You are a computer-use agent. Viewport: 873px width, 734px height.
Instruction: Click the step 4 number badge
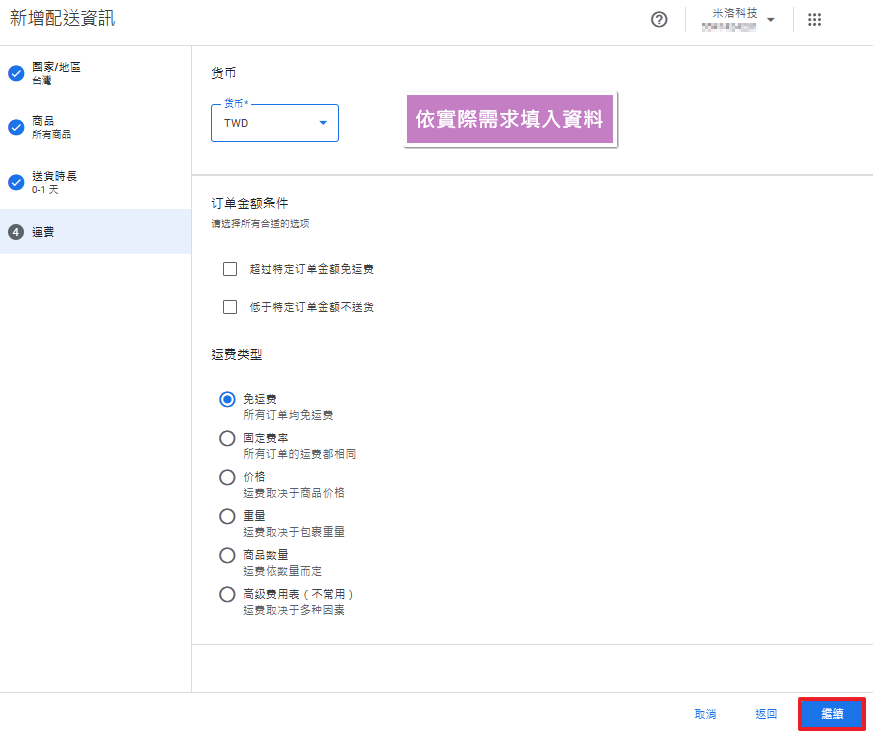[x=16, y=232]
